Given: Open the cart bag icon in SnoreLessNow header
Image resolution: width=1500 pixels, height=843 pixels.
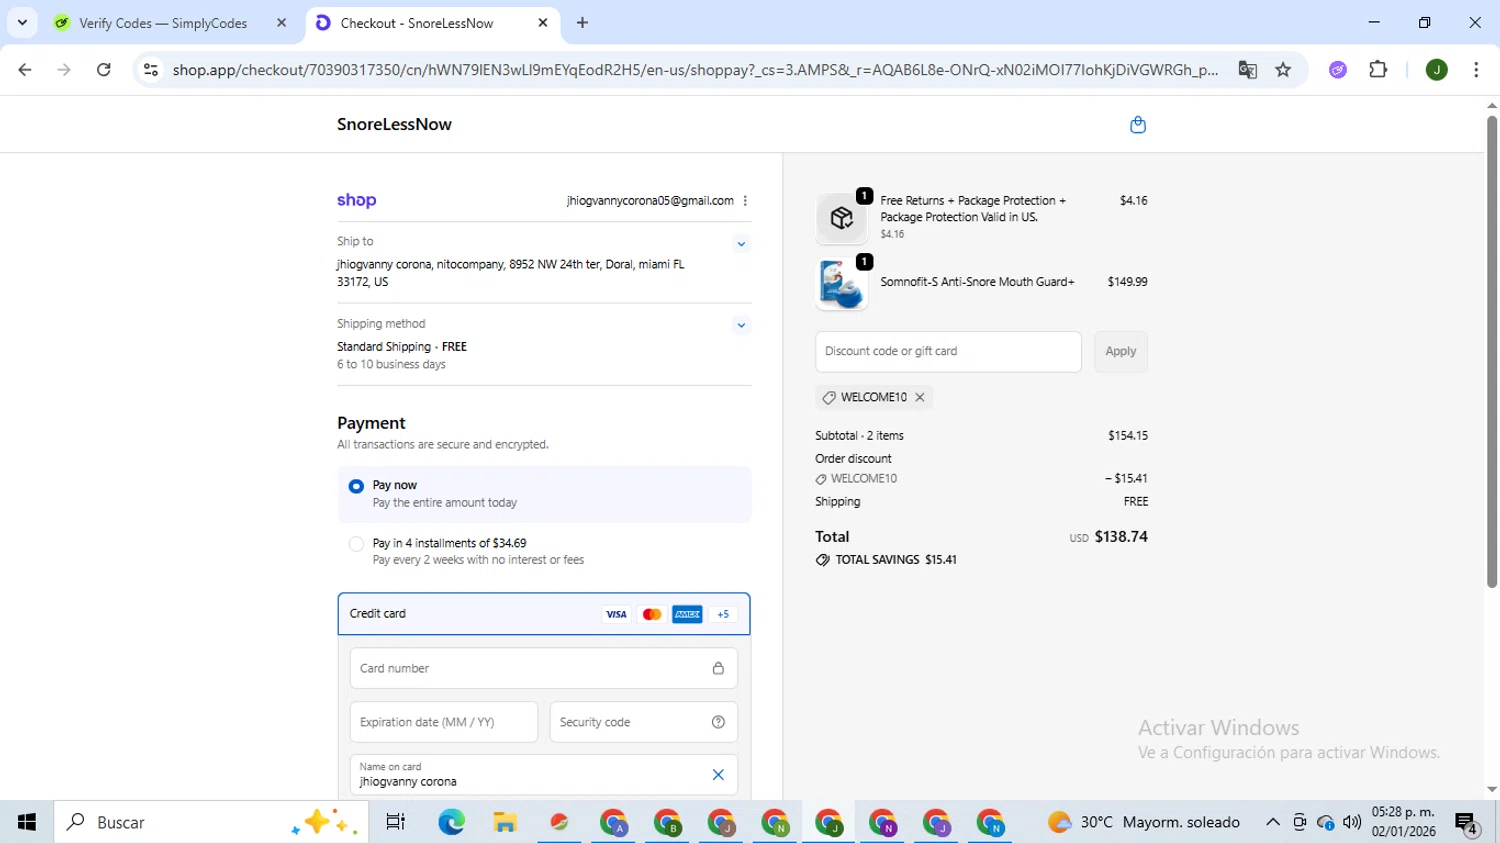Looking at the screenshot, I should [x=1137, y=125].
